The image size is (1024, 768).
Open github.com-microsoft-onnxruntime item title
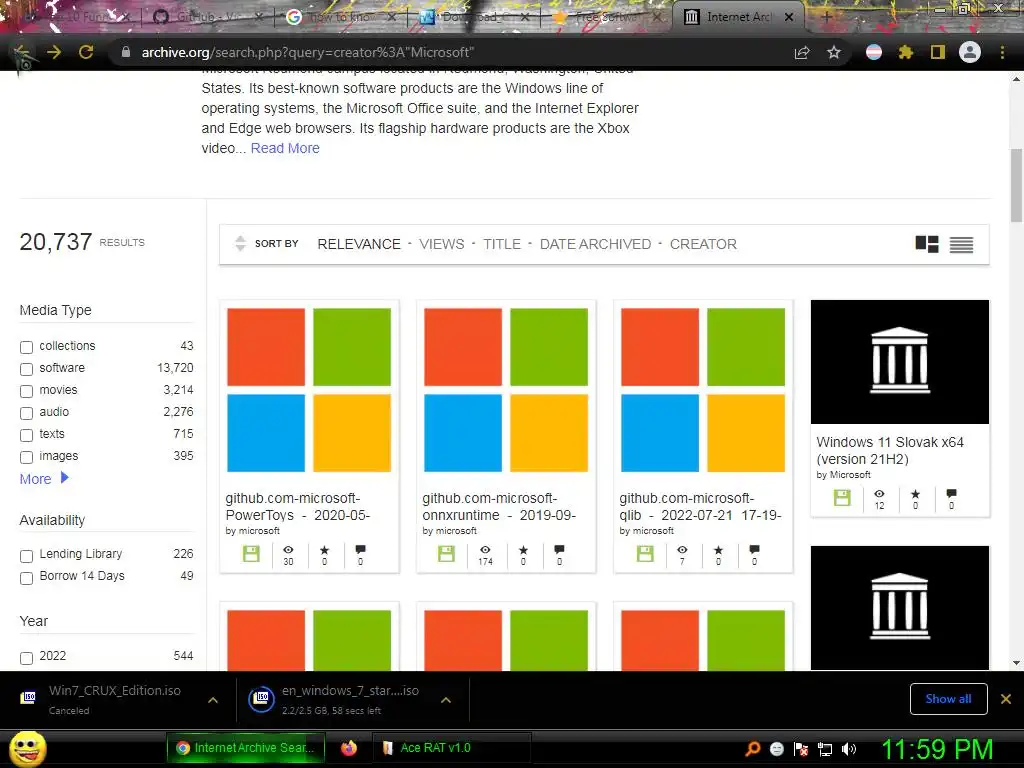point(499,507)
